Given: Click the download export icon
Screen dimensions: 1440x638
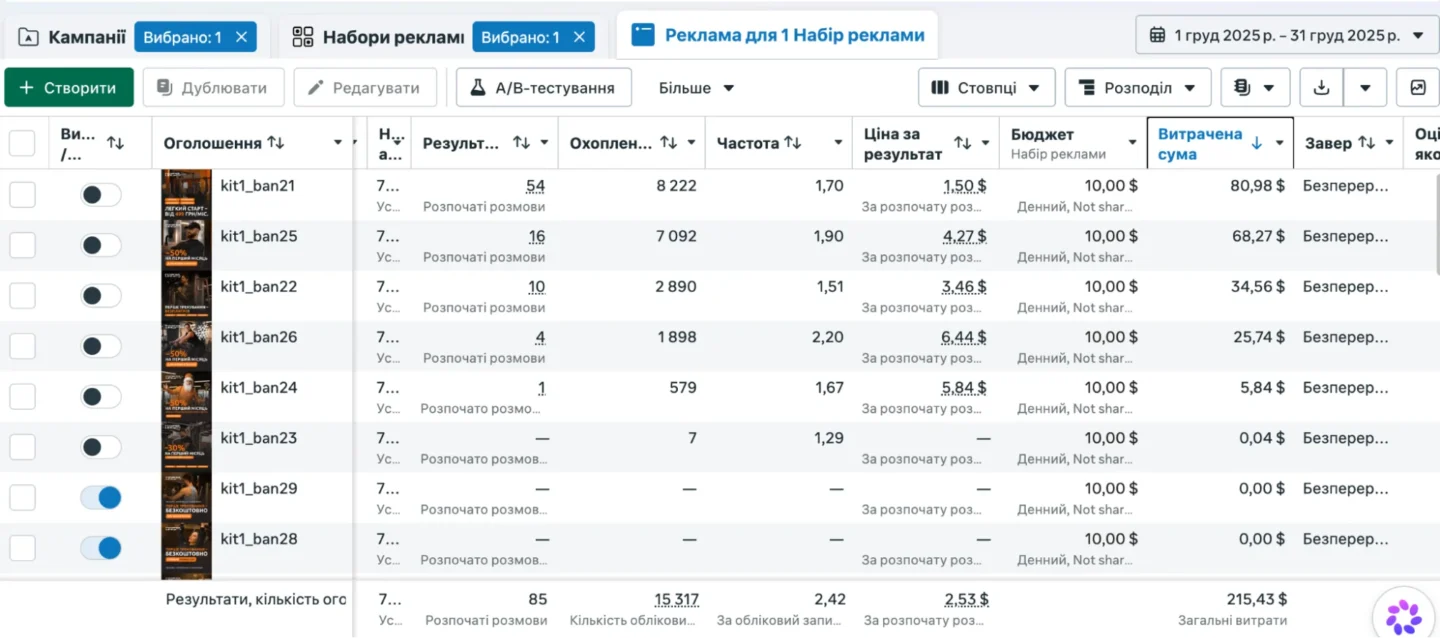Looking at the screenshot, I should pos(1321,88).
